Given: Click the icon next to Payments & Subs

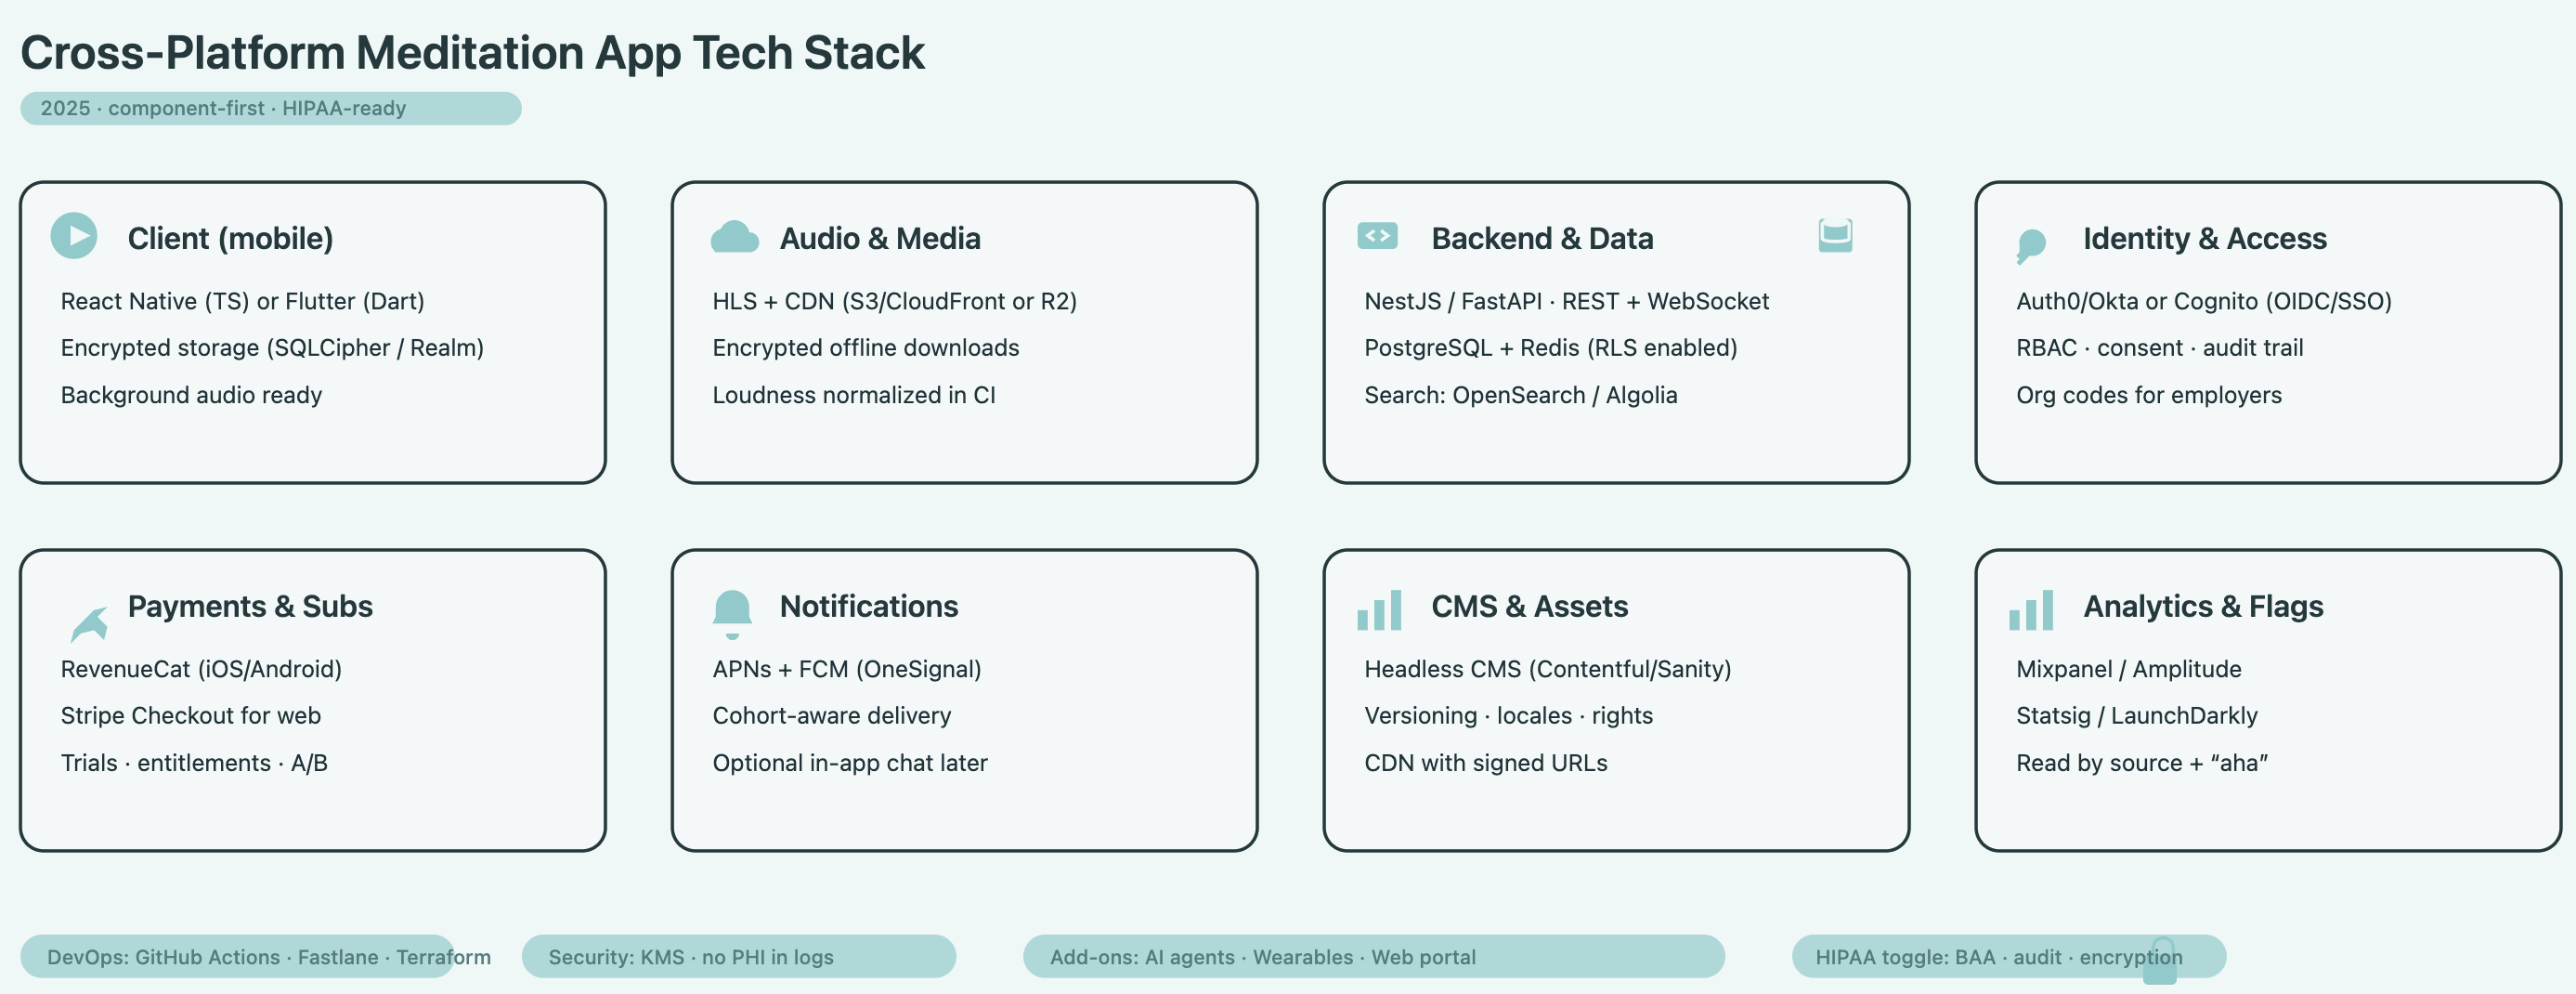Looking at the screenshot, I should 89,624.
